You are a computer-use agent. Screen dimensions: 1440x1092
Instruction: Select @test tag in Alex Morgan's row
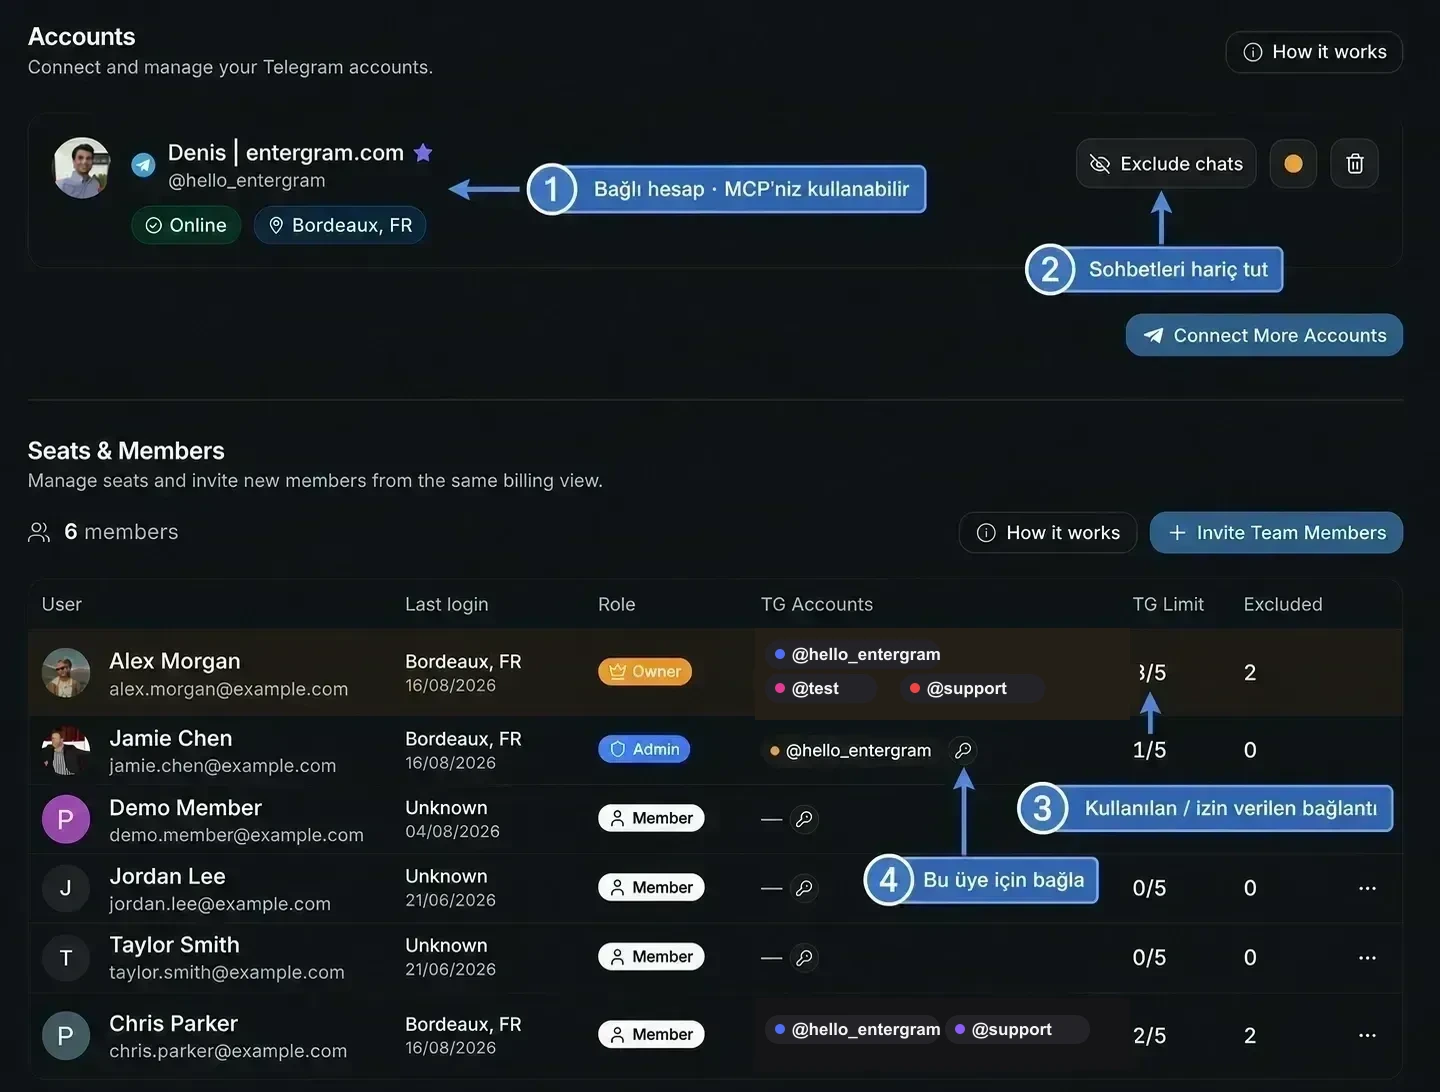coord(820,688)
